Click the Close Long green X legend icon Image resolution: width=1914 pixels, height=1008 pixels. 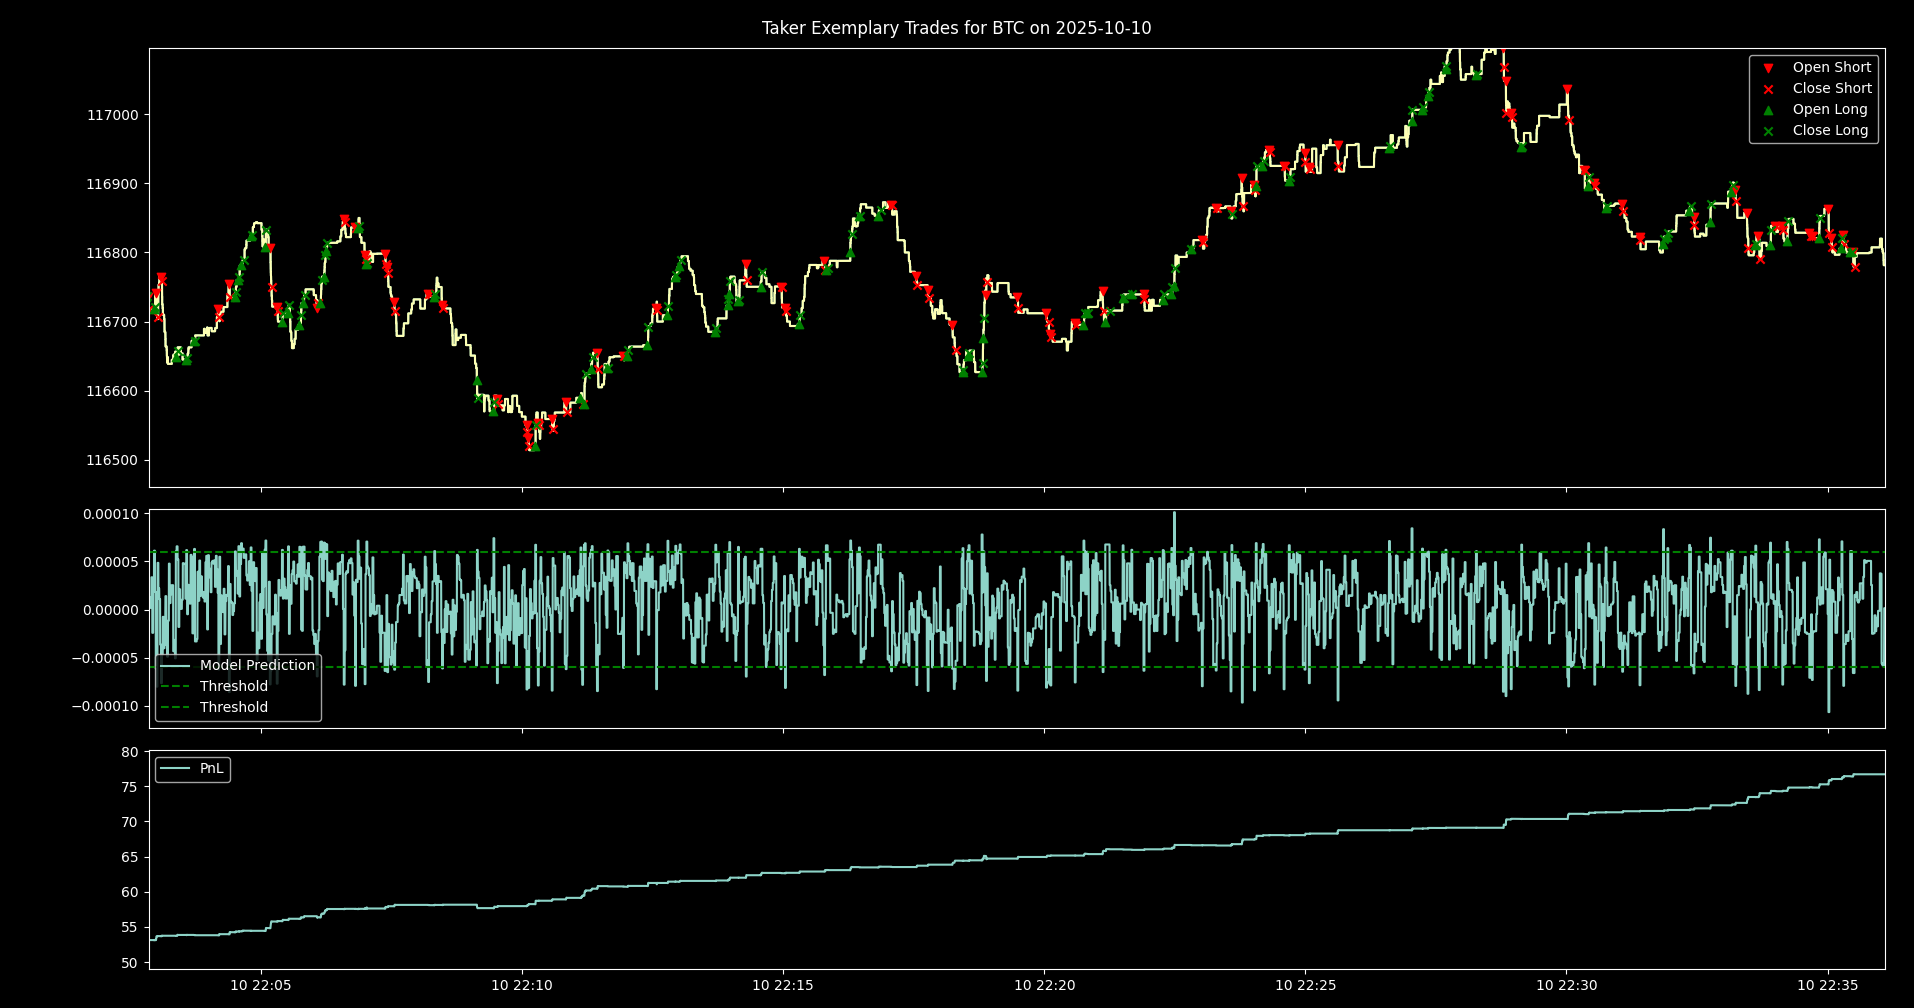(x=1768, y=131)
